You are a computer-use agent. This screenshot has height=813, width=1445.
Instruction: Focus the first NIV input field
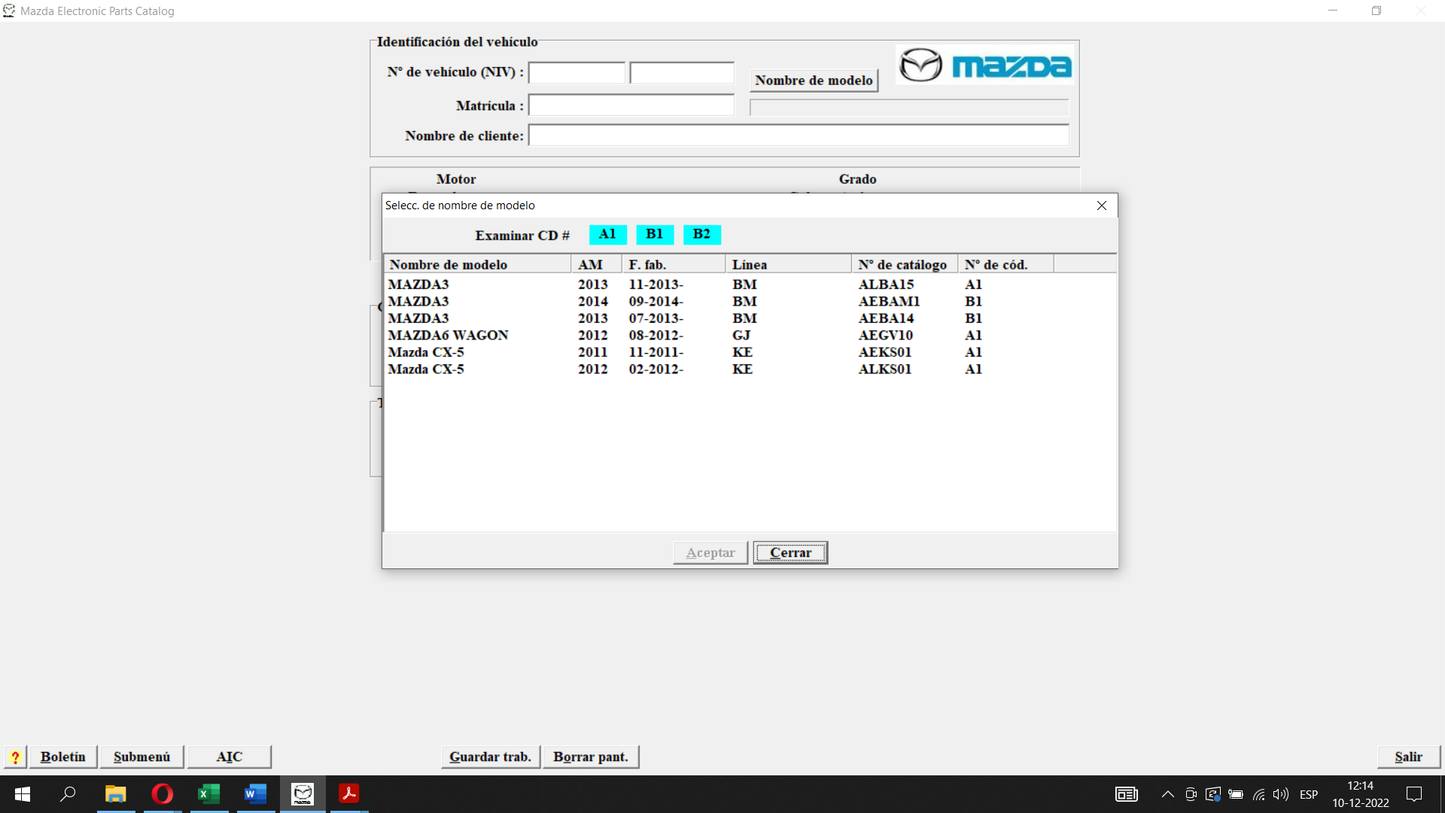(577, 72)
